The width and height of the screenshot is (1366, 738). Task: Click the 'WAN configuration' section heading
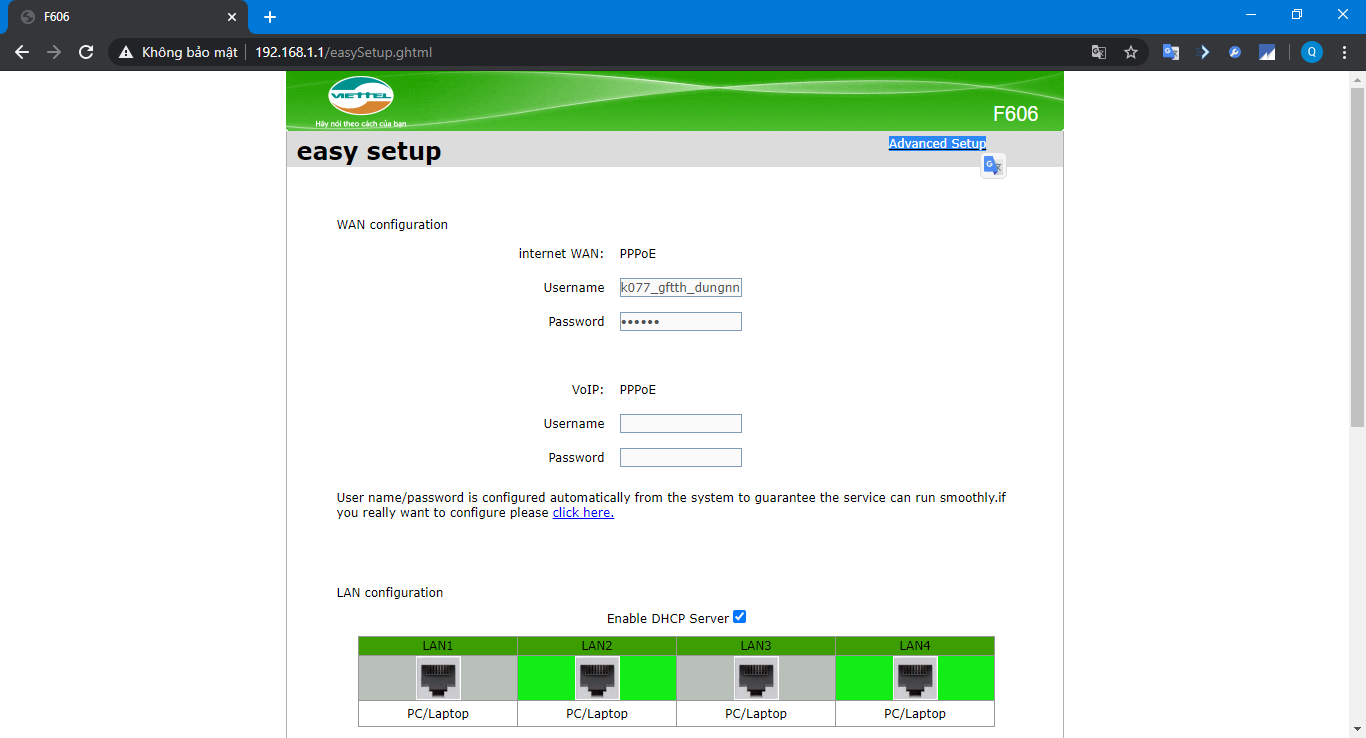coord(392,225)
